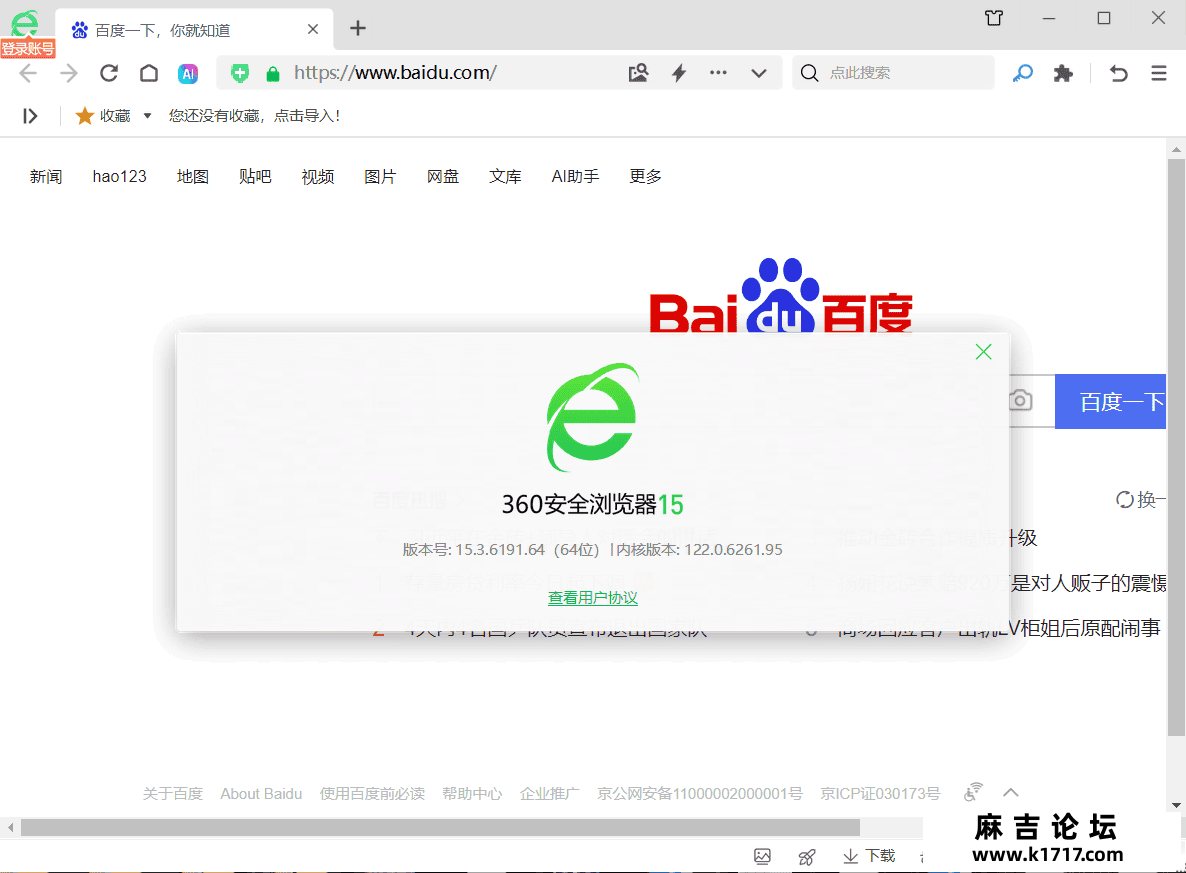Click the 360安全浏览器15 title text

click(593, 505)
